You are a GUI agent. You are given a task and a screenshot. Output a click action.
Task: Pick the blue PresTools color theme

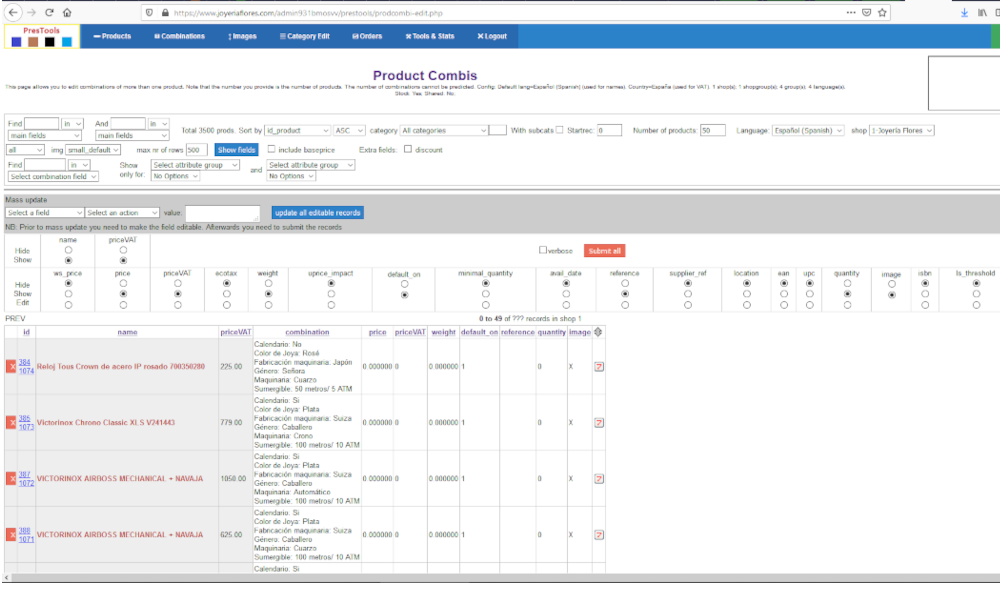click(17, 42)
